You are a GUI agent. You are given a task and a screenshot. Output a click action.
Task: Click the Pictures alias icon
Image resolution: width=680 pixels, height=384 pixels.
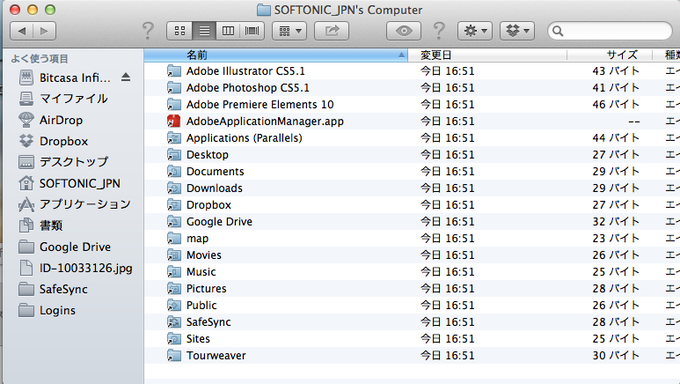(x=174, y=289)
